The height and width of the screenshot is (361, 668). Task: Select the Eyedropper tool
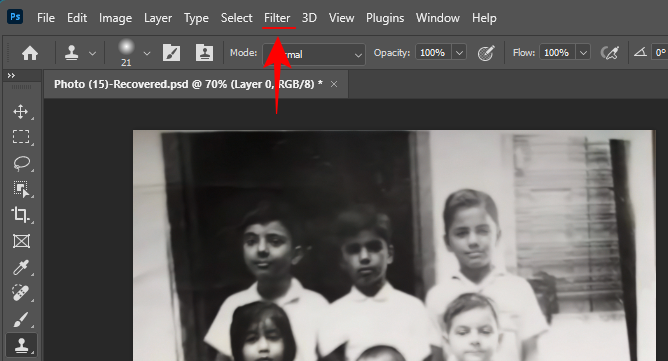pos(21,267)
